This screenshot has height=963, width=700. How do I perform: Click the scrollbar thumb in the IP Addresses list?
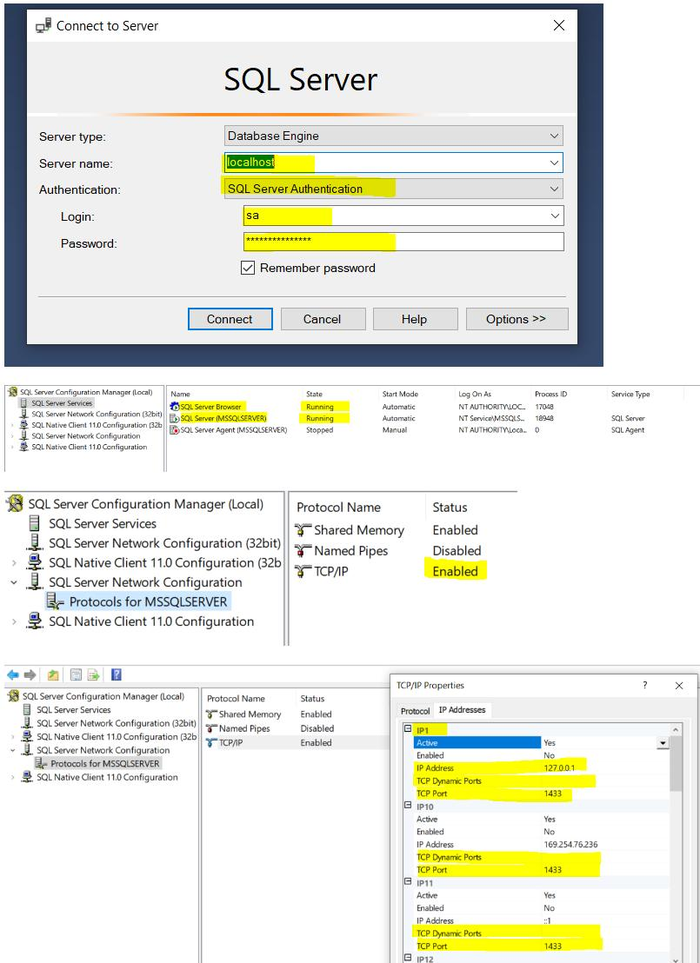click(x=675, y=763)
